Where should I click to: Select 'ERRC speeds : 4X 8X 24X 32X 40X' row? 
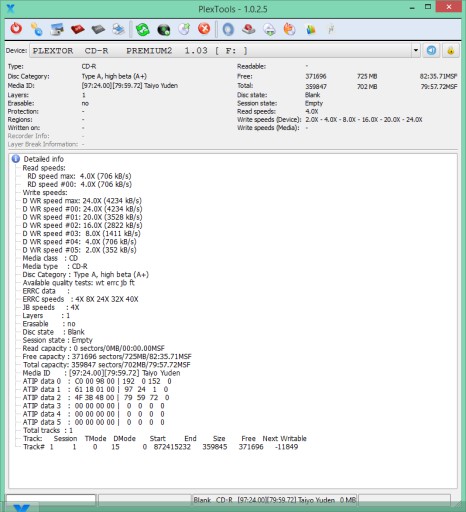(80, 299)
